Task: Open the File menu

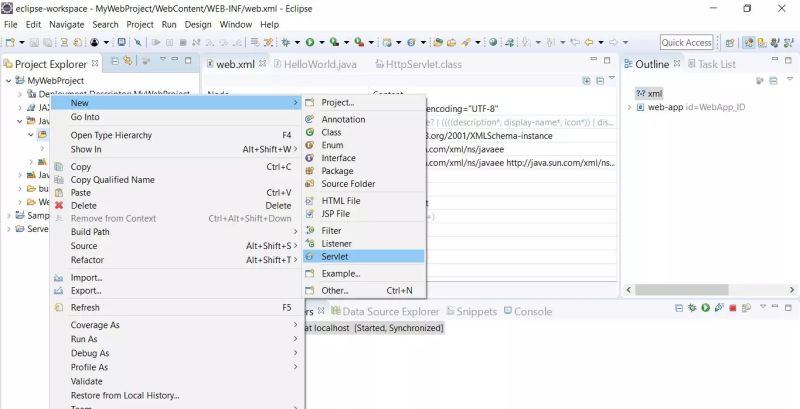Action: click(x=10, y=24)
